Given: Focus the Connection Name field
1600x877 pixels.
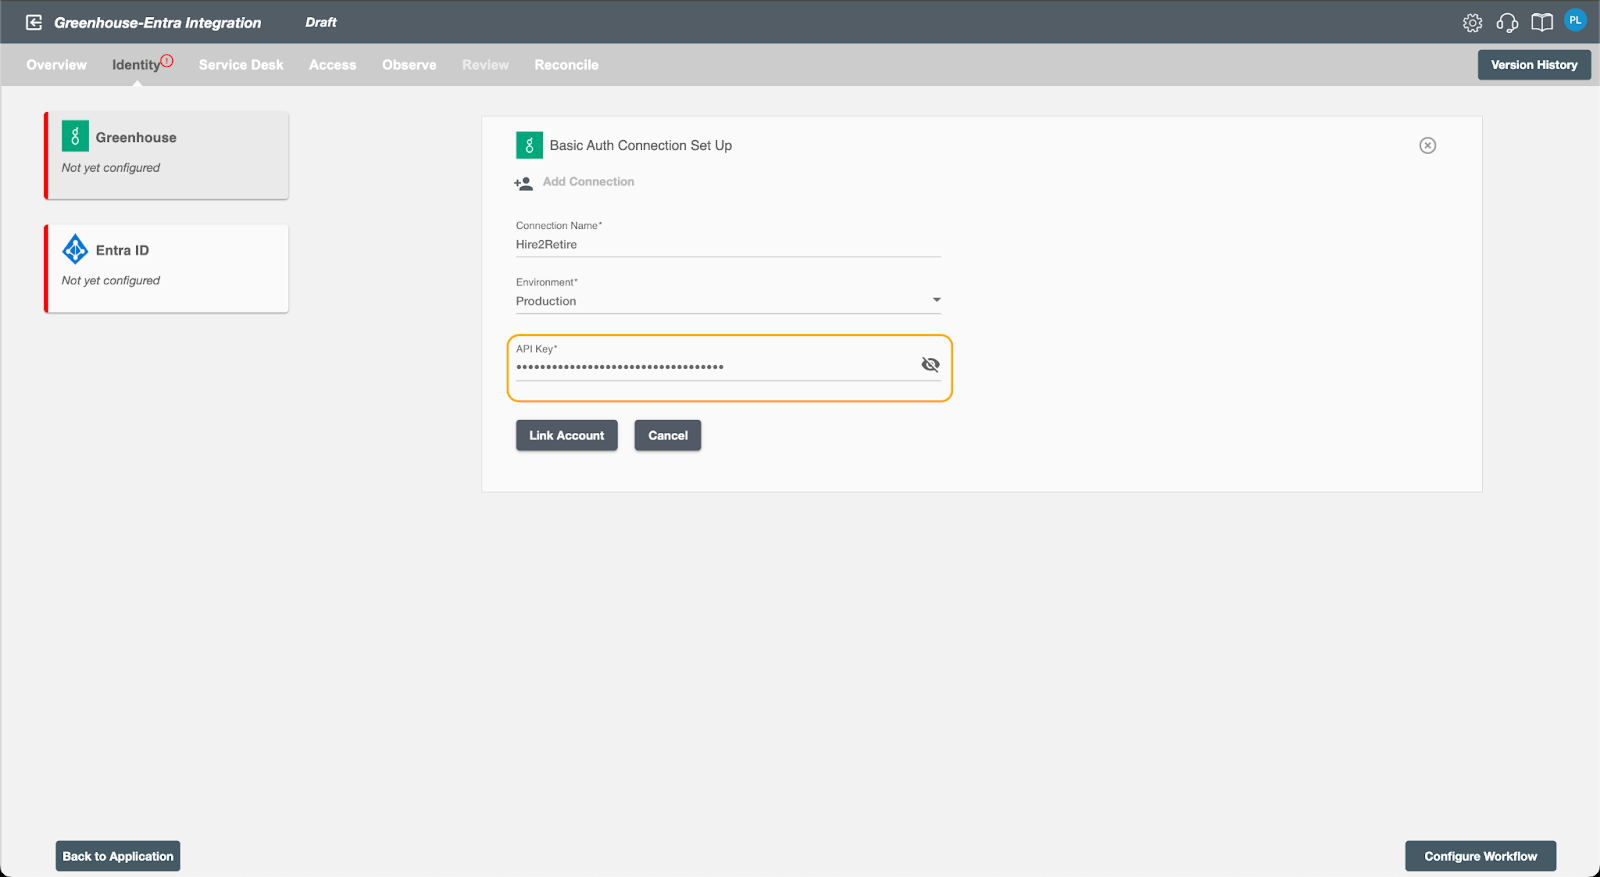Looking at the screenshot, I should (x=728, y=244).
